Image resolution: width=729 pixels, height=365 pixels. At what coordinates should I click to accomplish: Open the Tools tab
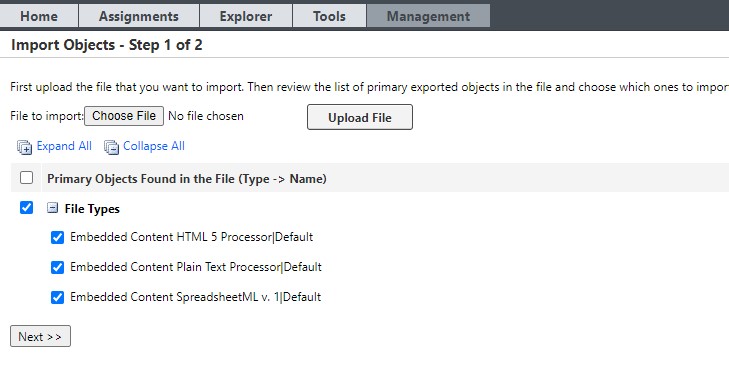click(329, 16)
